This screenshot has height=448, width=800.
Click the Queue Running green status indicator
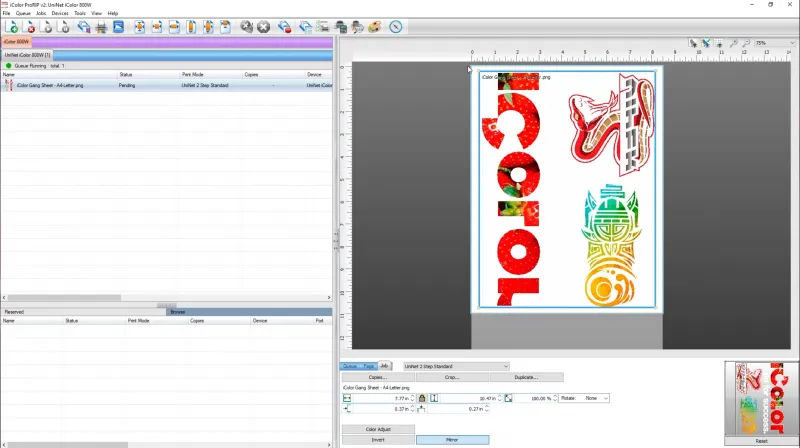coord(9,66)
